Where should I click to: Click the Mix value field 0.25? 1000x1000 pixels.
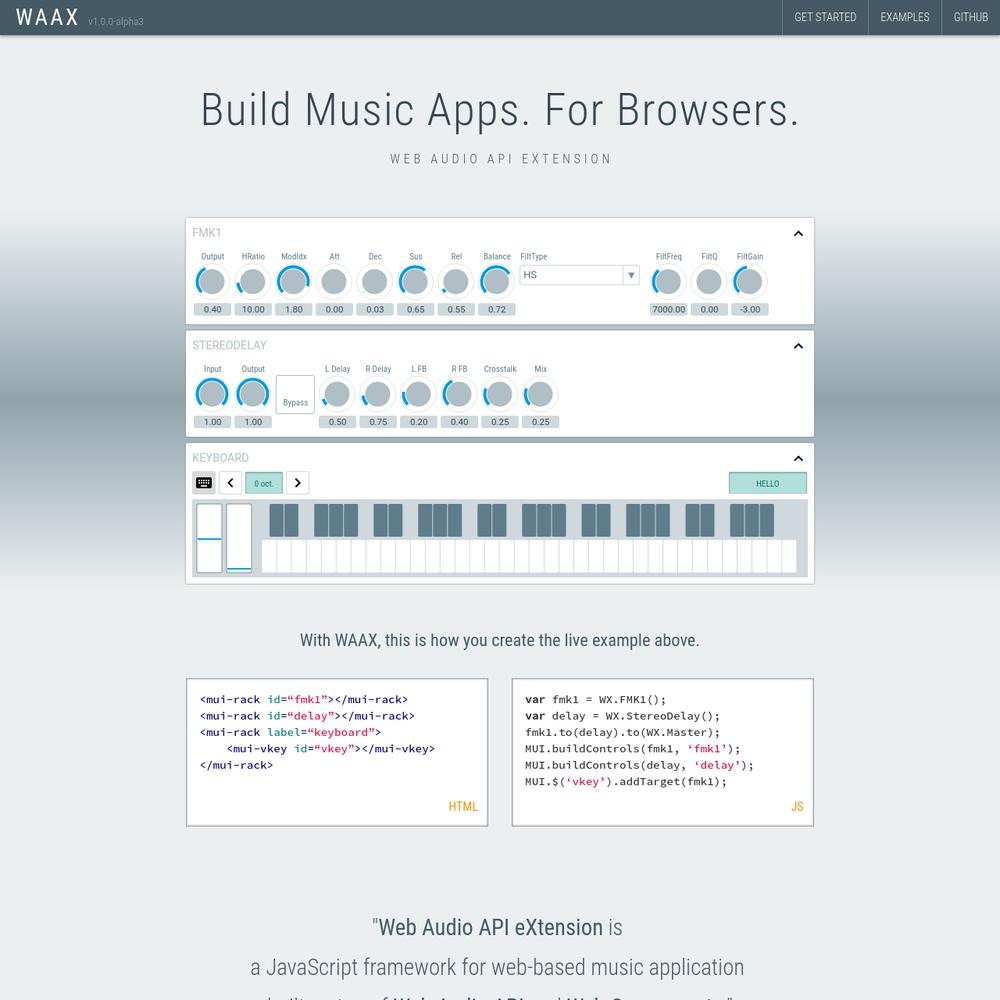(x=540, y=422)
